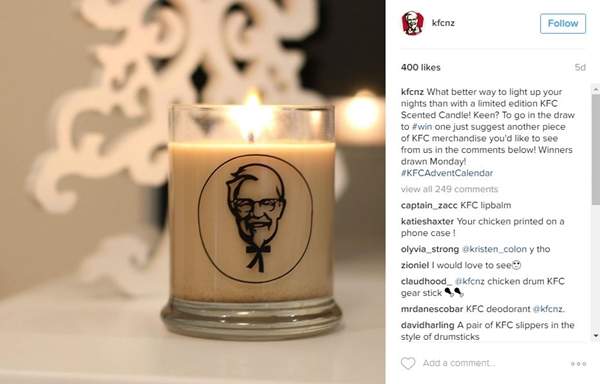The image size is (600, 384).
Task: Click scrollbar down arrow in comments
Action: (595, 335)
